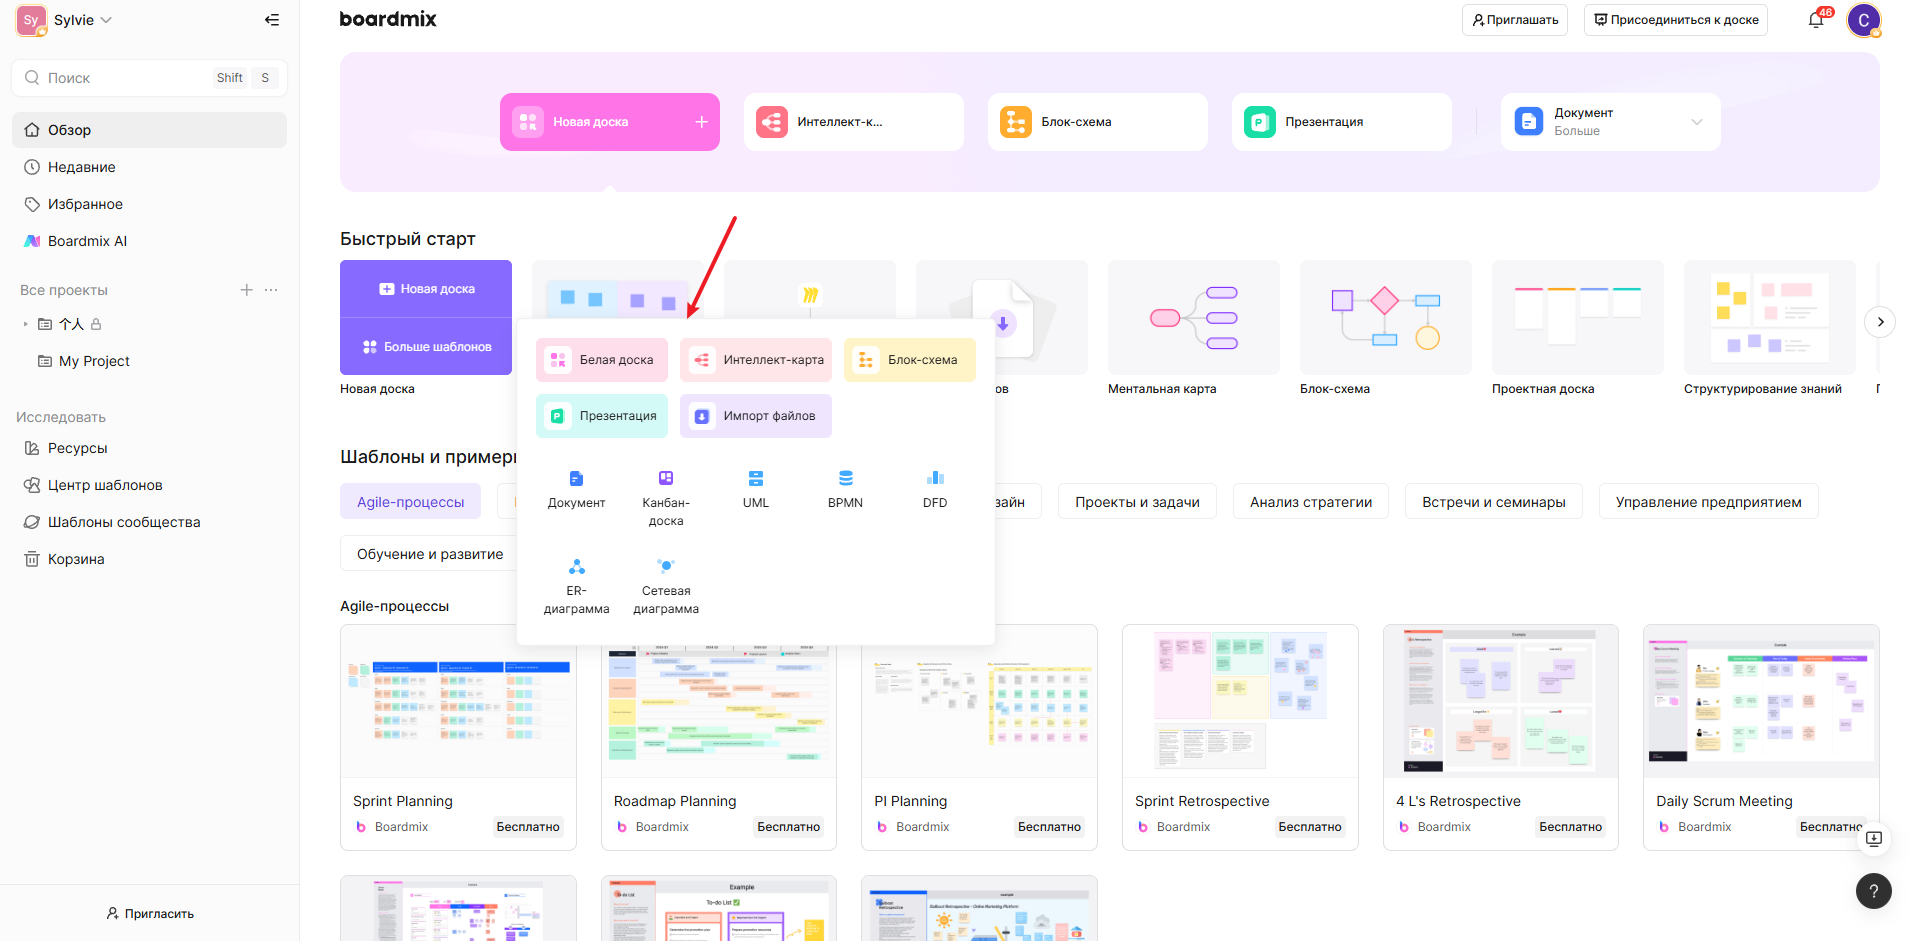Image resolution: width=1920 pixels, height=941 pixels.
Task: Pick the ER-диаграмма icon
Action: pyautogui.click(x=577, y=566)
